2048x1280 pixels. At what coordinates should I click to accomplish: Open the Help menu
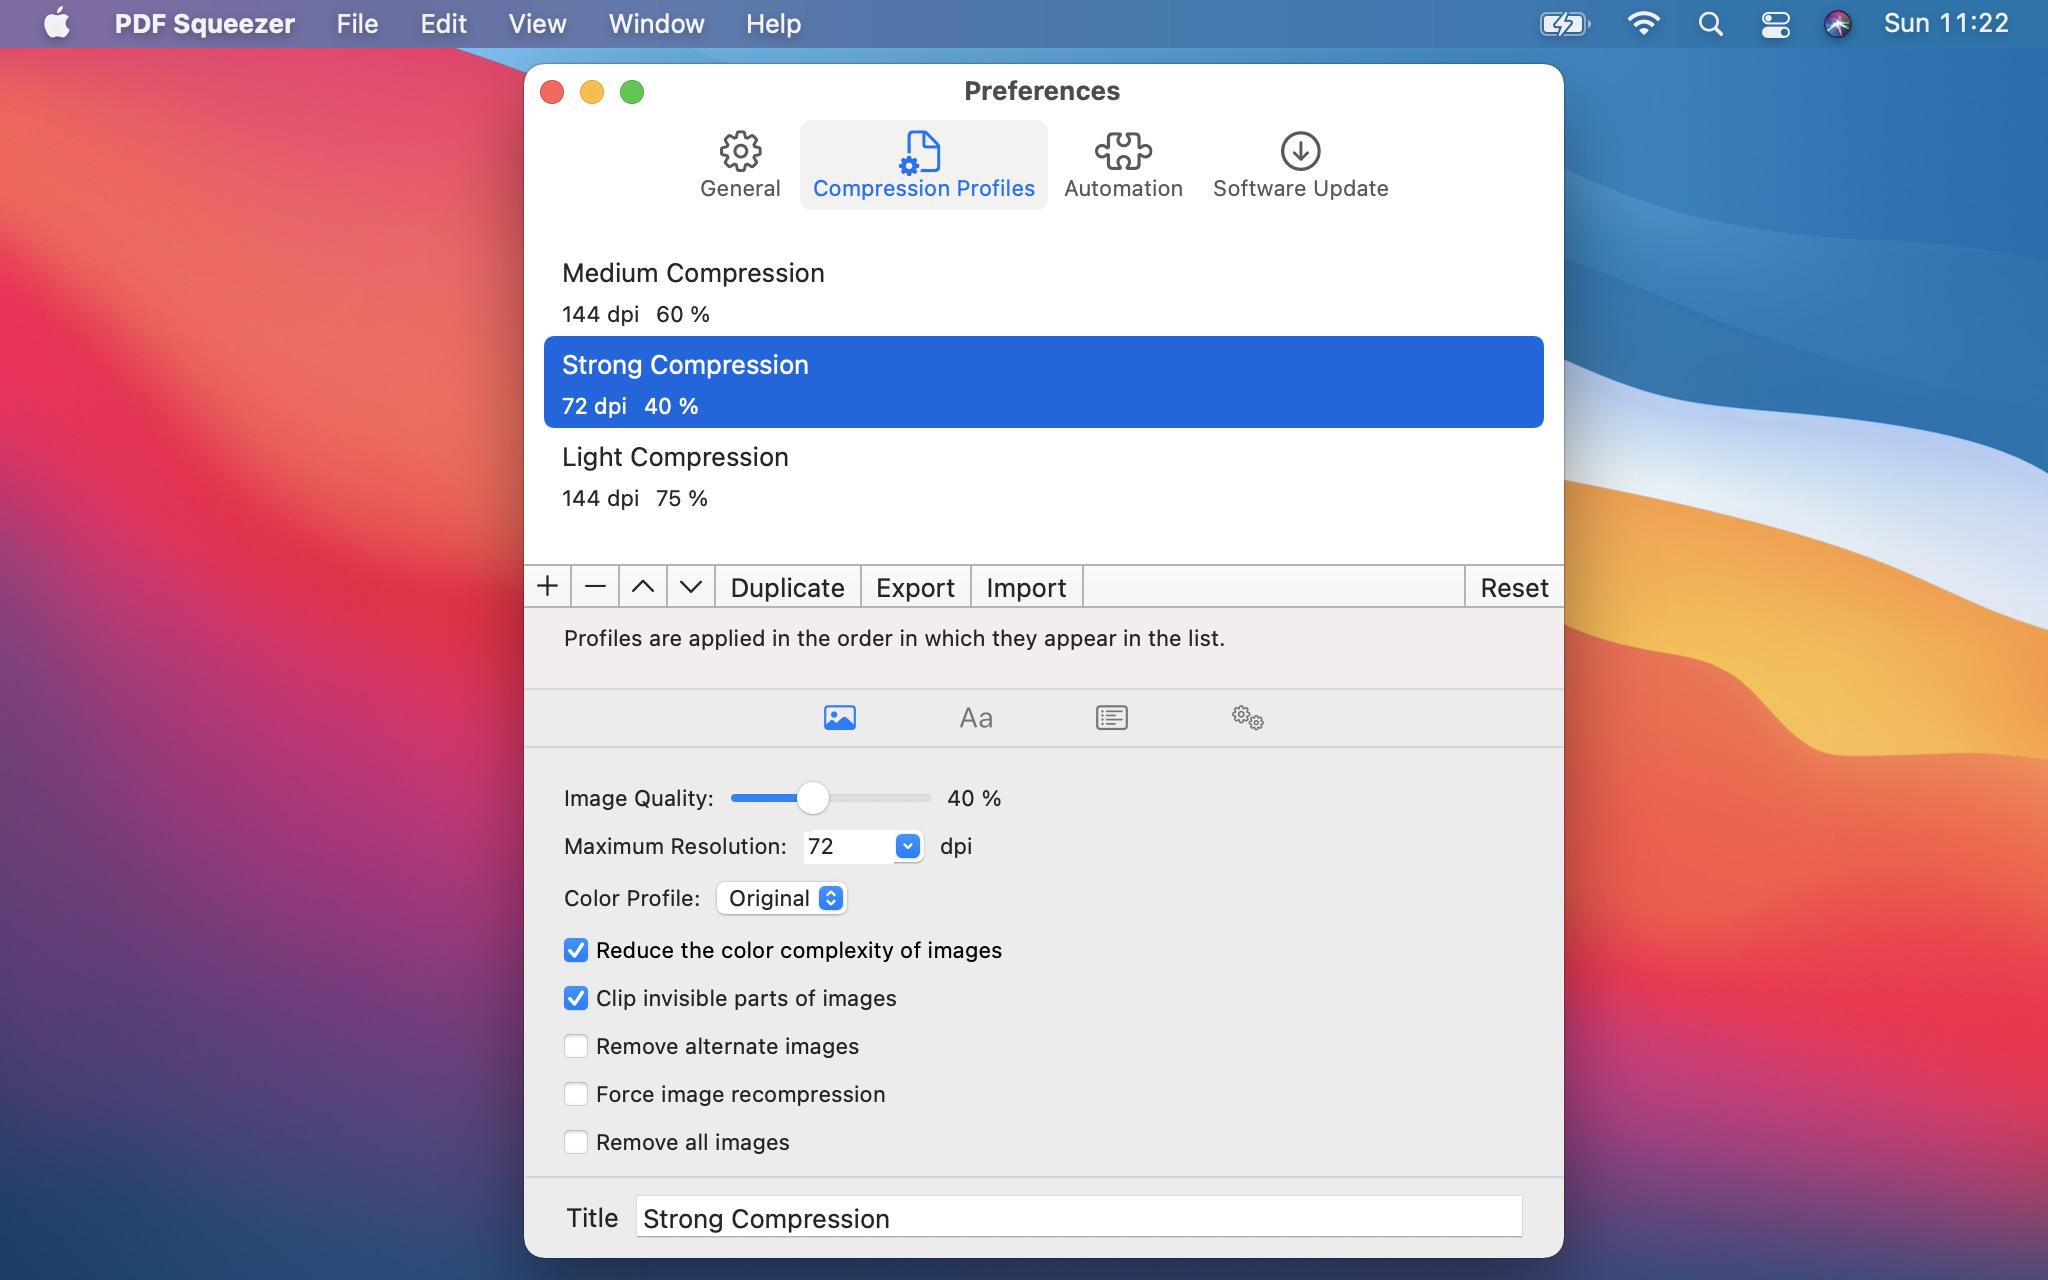(x=773, y=24)
